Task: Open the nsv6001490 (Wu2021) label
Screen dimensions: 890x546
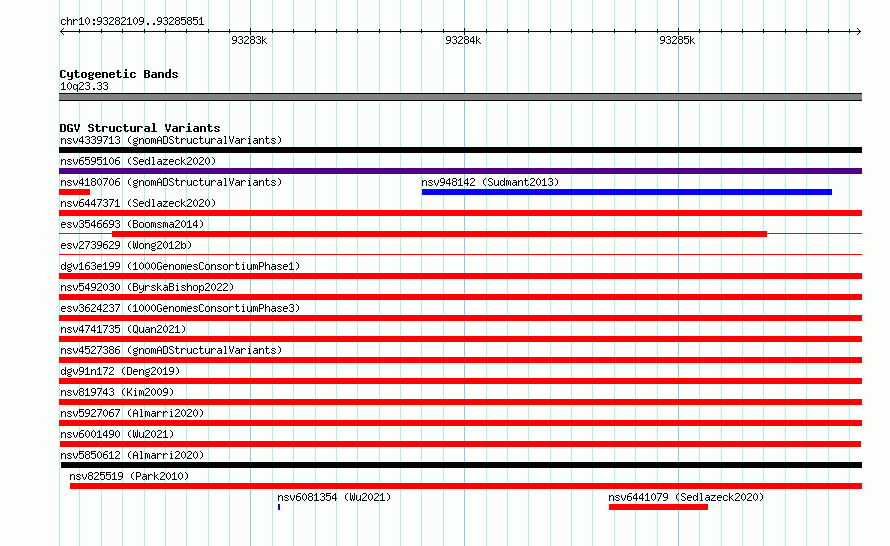Action: 117,434
